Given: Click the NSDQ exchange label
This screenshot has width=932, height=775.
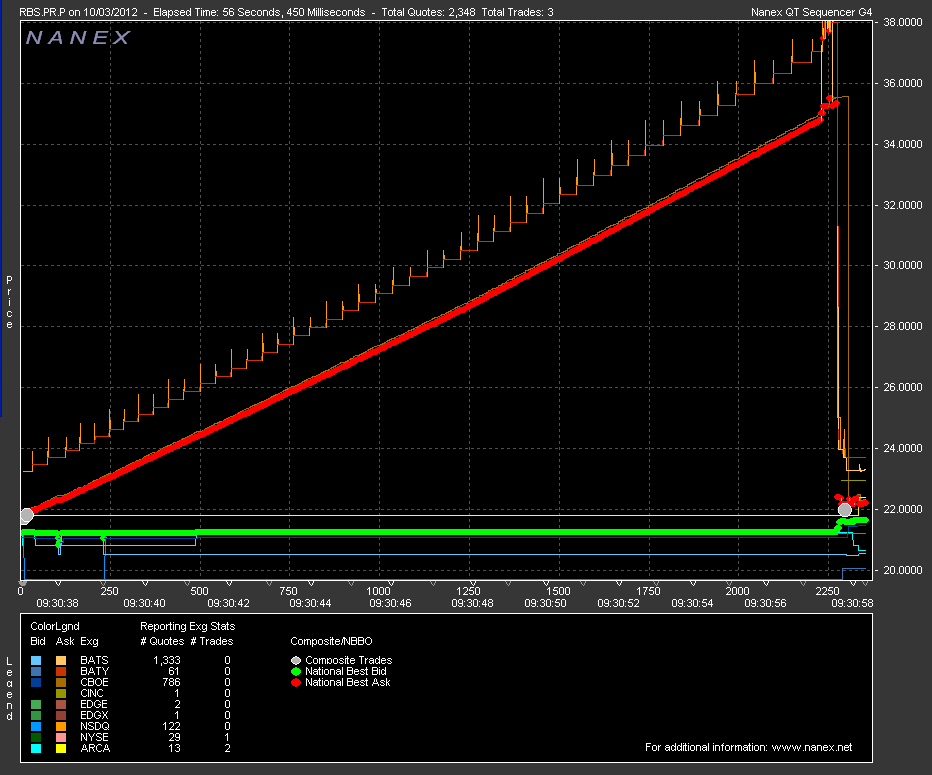Looking at the screenshot, I should point(95,726).
